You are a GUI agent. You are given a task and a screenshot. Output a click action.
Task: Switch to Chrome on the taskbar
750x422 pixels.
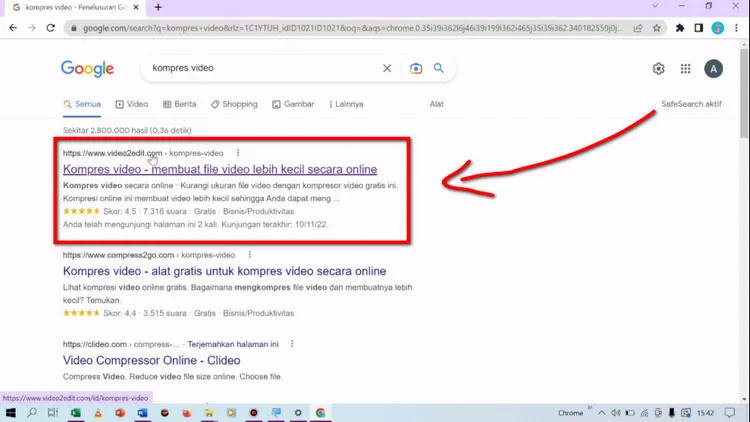pos(320,413)
